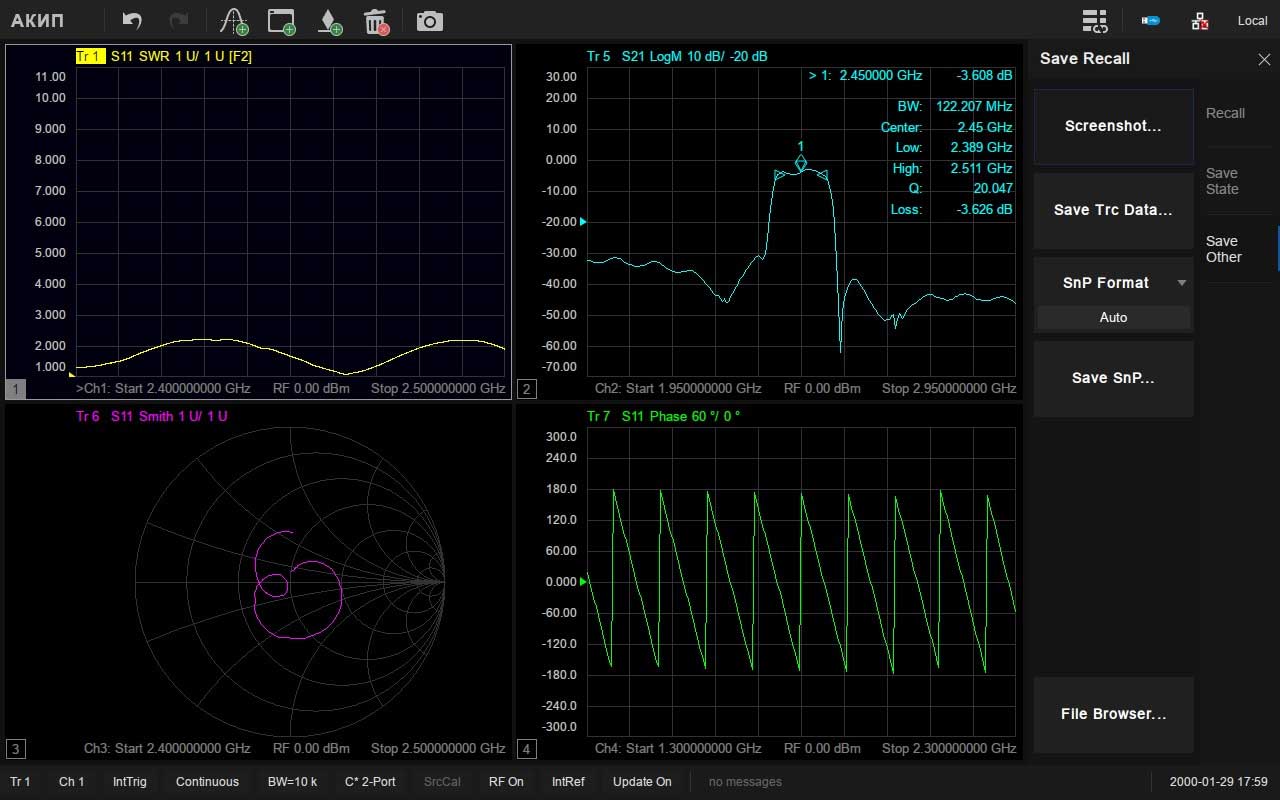Click the Add Window icon

(x=282, y=21)
